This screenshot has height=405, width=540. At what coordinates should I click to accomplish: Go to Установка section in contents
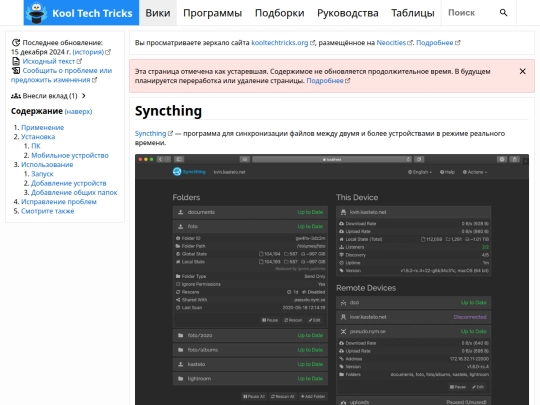38,137
